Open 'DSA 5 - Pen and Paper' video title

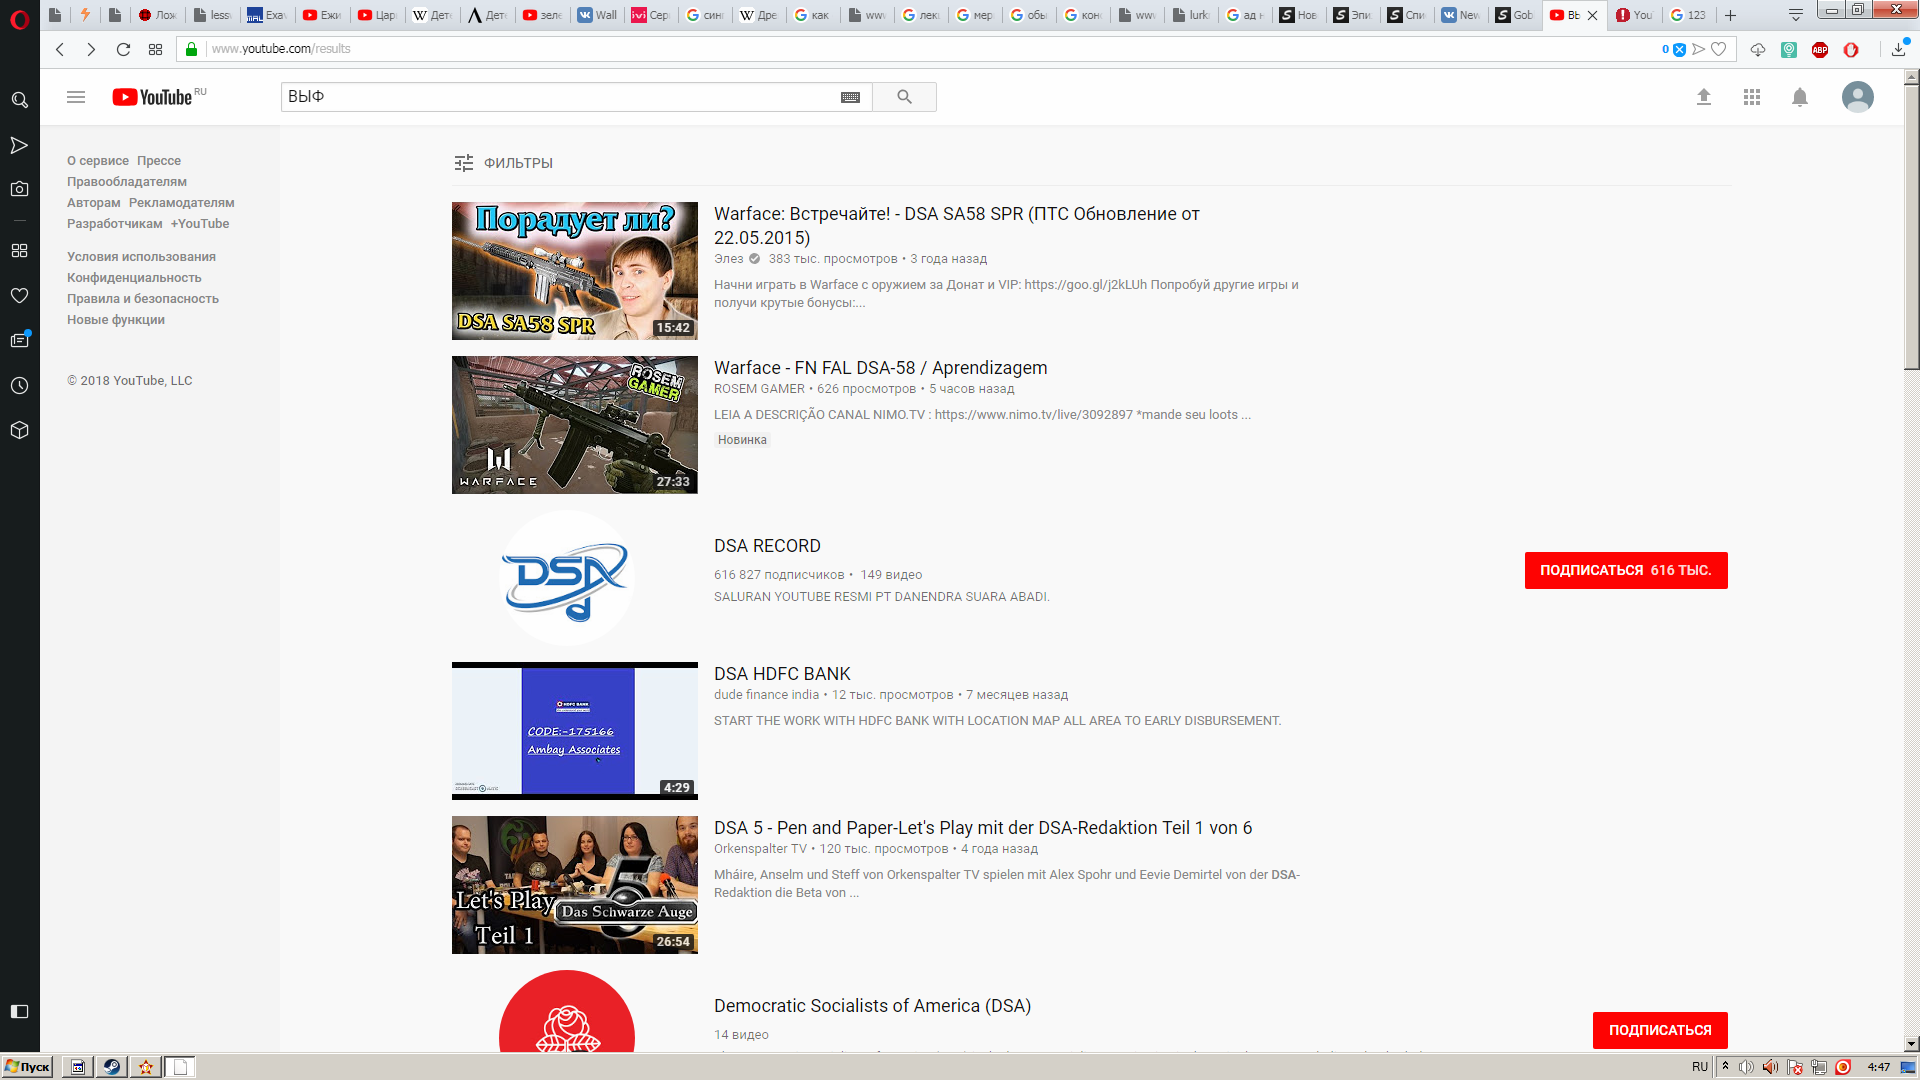point(983,828)
